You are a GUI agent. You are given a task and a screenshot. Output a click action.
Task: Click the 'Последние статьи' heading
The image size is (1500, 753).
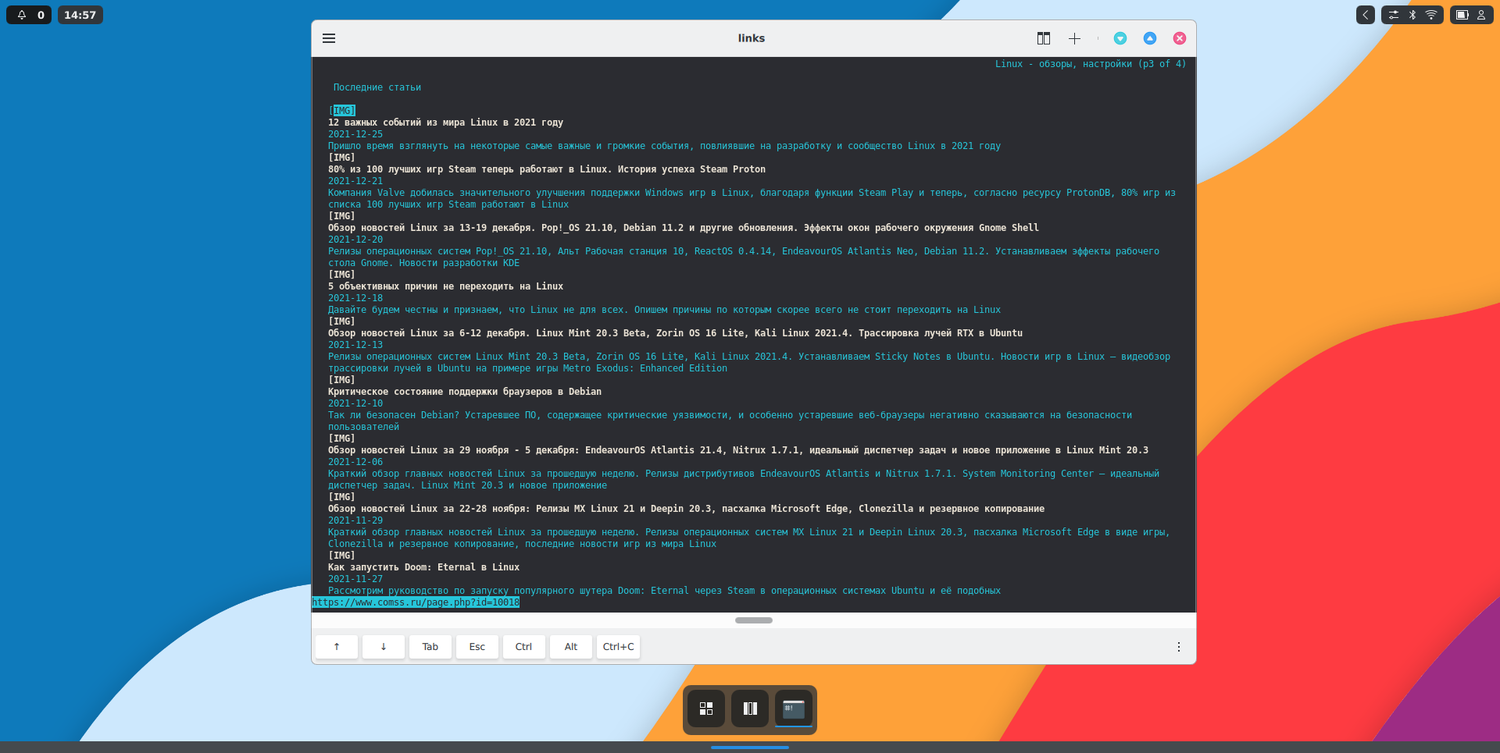377,87
